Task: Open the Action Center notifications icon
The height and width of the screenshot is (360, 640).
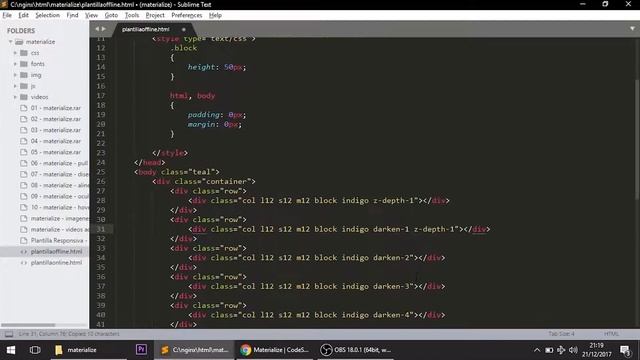Action: (x=625, y=350)
